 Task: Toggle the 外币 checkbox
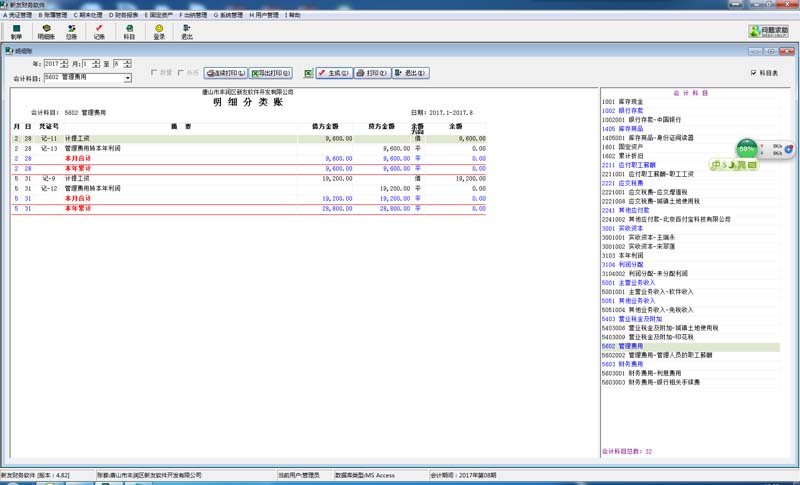click(181, 73)
